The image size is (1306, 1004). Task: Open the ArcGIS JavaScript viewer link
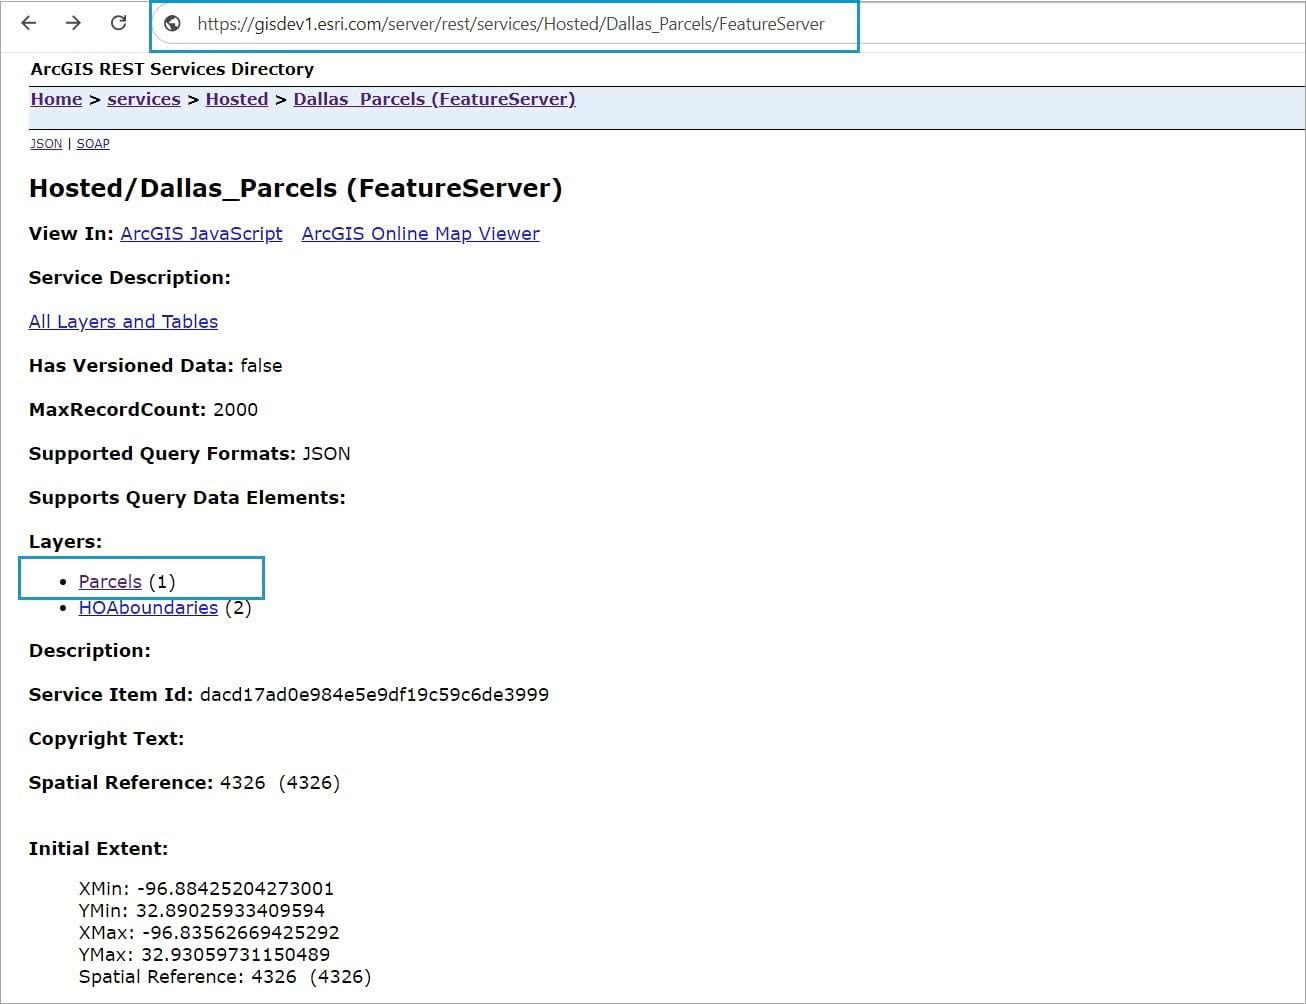click(x=201, y=234)
